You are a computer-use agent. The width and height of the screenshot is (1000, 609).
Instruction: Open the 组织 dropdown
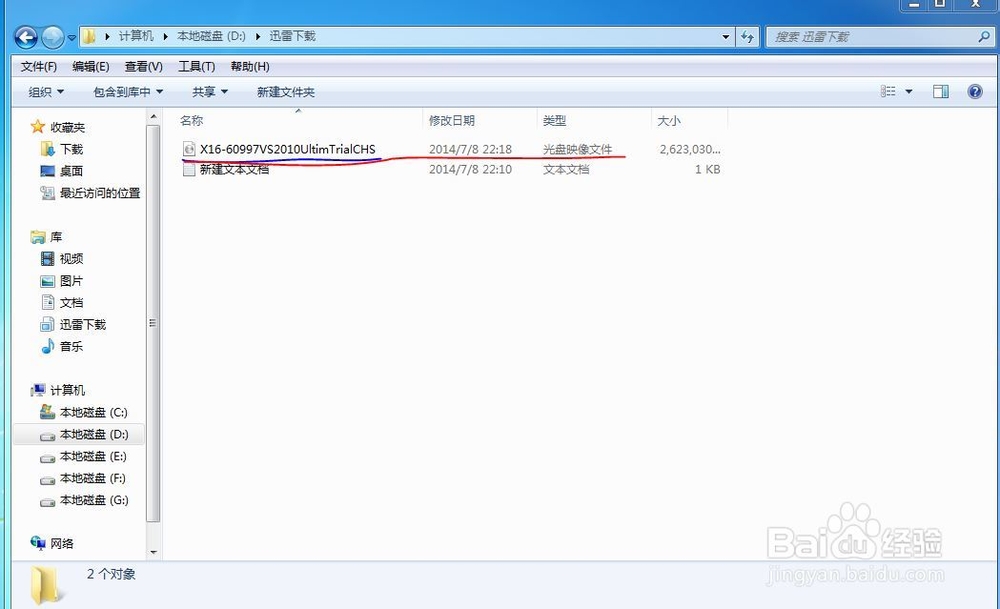46,92
